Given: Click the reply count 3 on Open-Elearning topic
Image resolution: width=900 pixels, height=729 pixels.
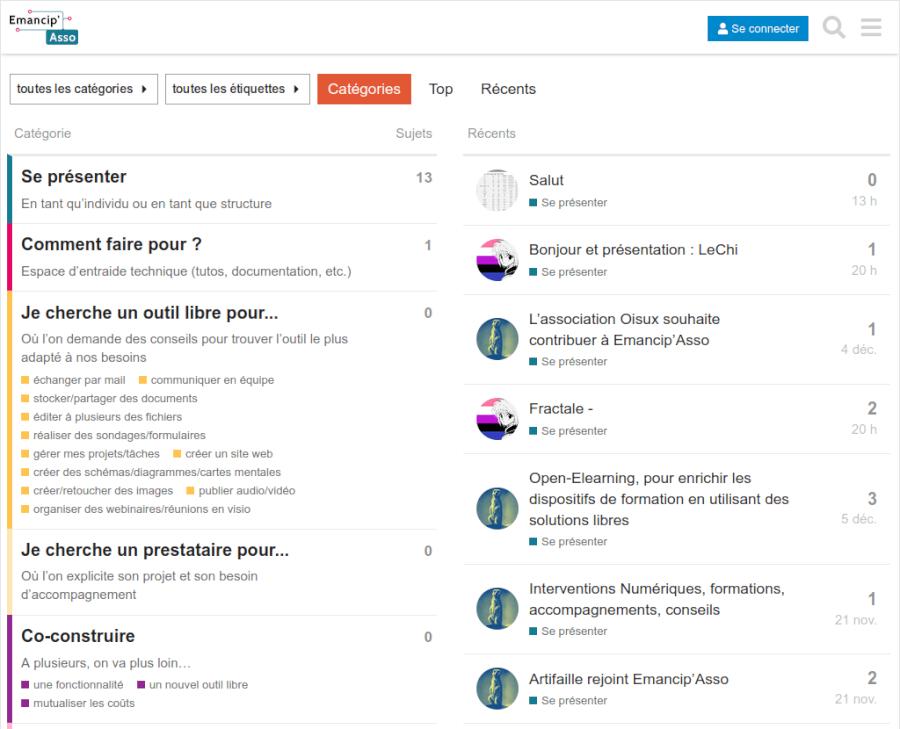Looking at the screenshot, I should click(x=872, y=498).
